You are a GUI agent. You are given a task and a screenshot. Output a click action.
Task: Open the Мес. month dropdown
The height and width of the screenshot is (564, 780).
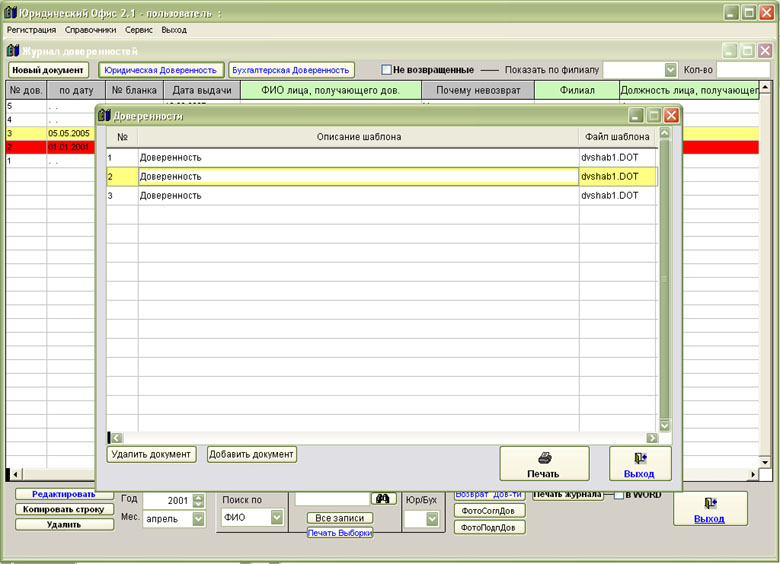(x=198, y=519)
